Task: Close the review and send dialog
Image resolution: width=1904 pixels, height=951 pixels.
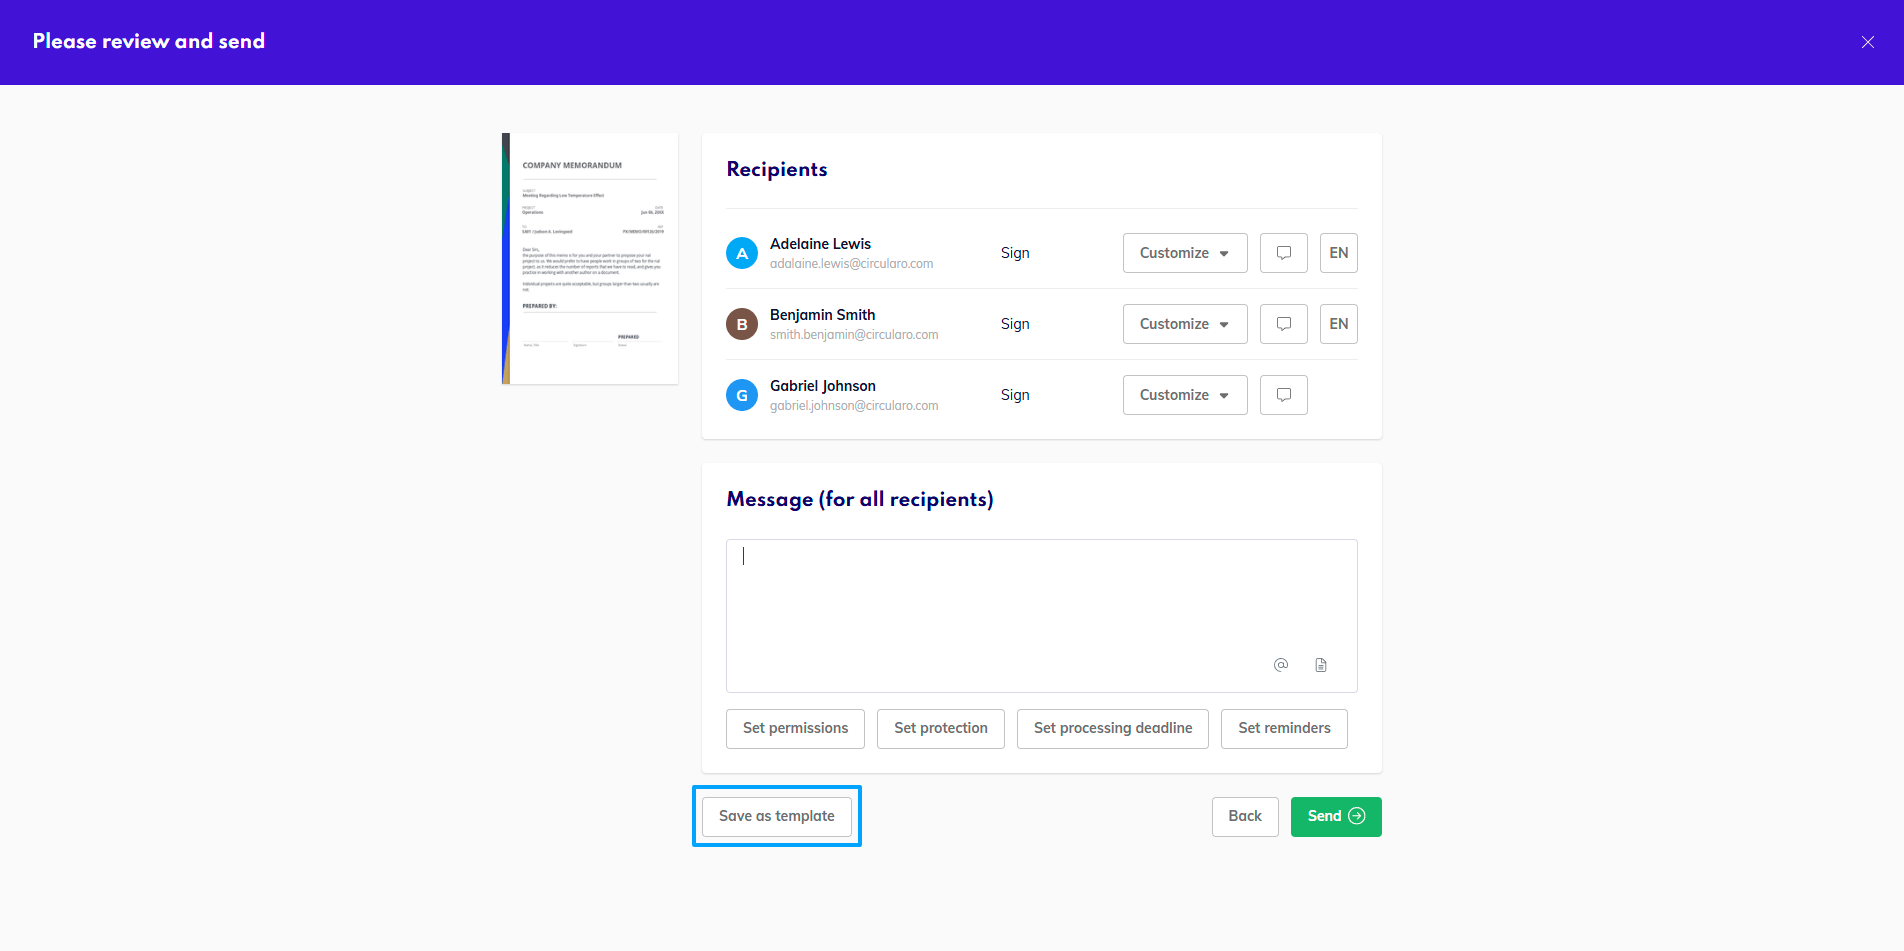Action: point(1867,42)
